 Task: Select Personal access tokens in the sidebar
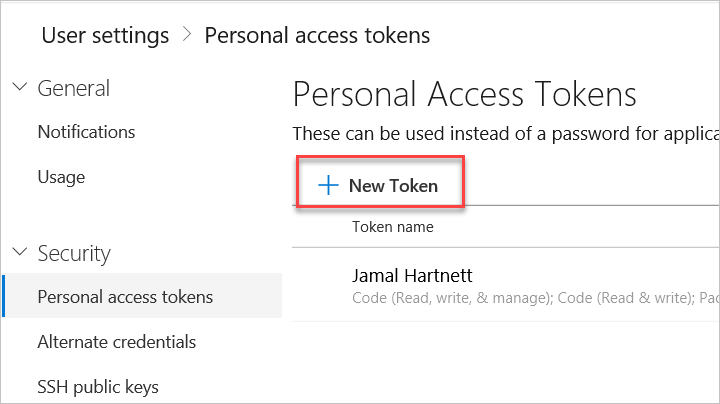(x=125, y=296)
